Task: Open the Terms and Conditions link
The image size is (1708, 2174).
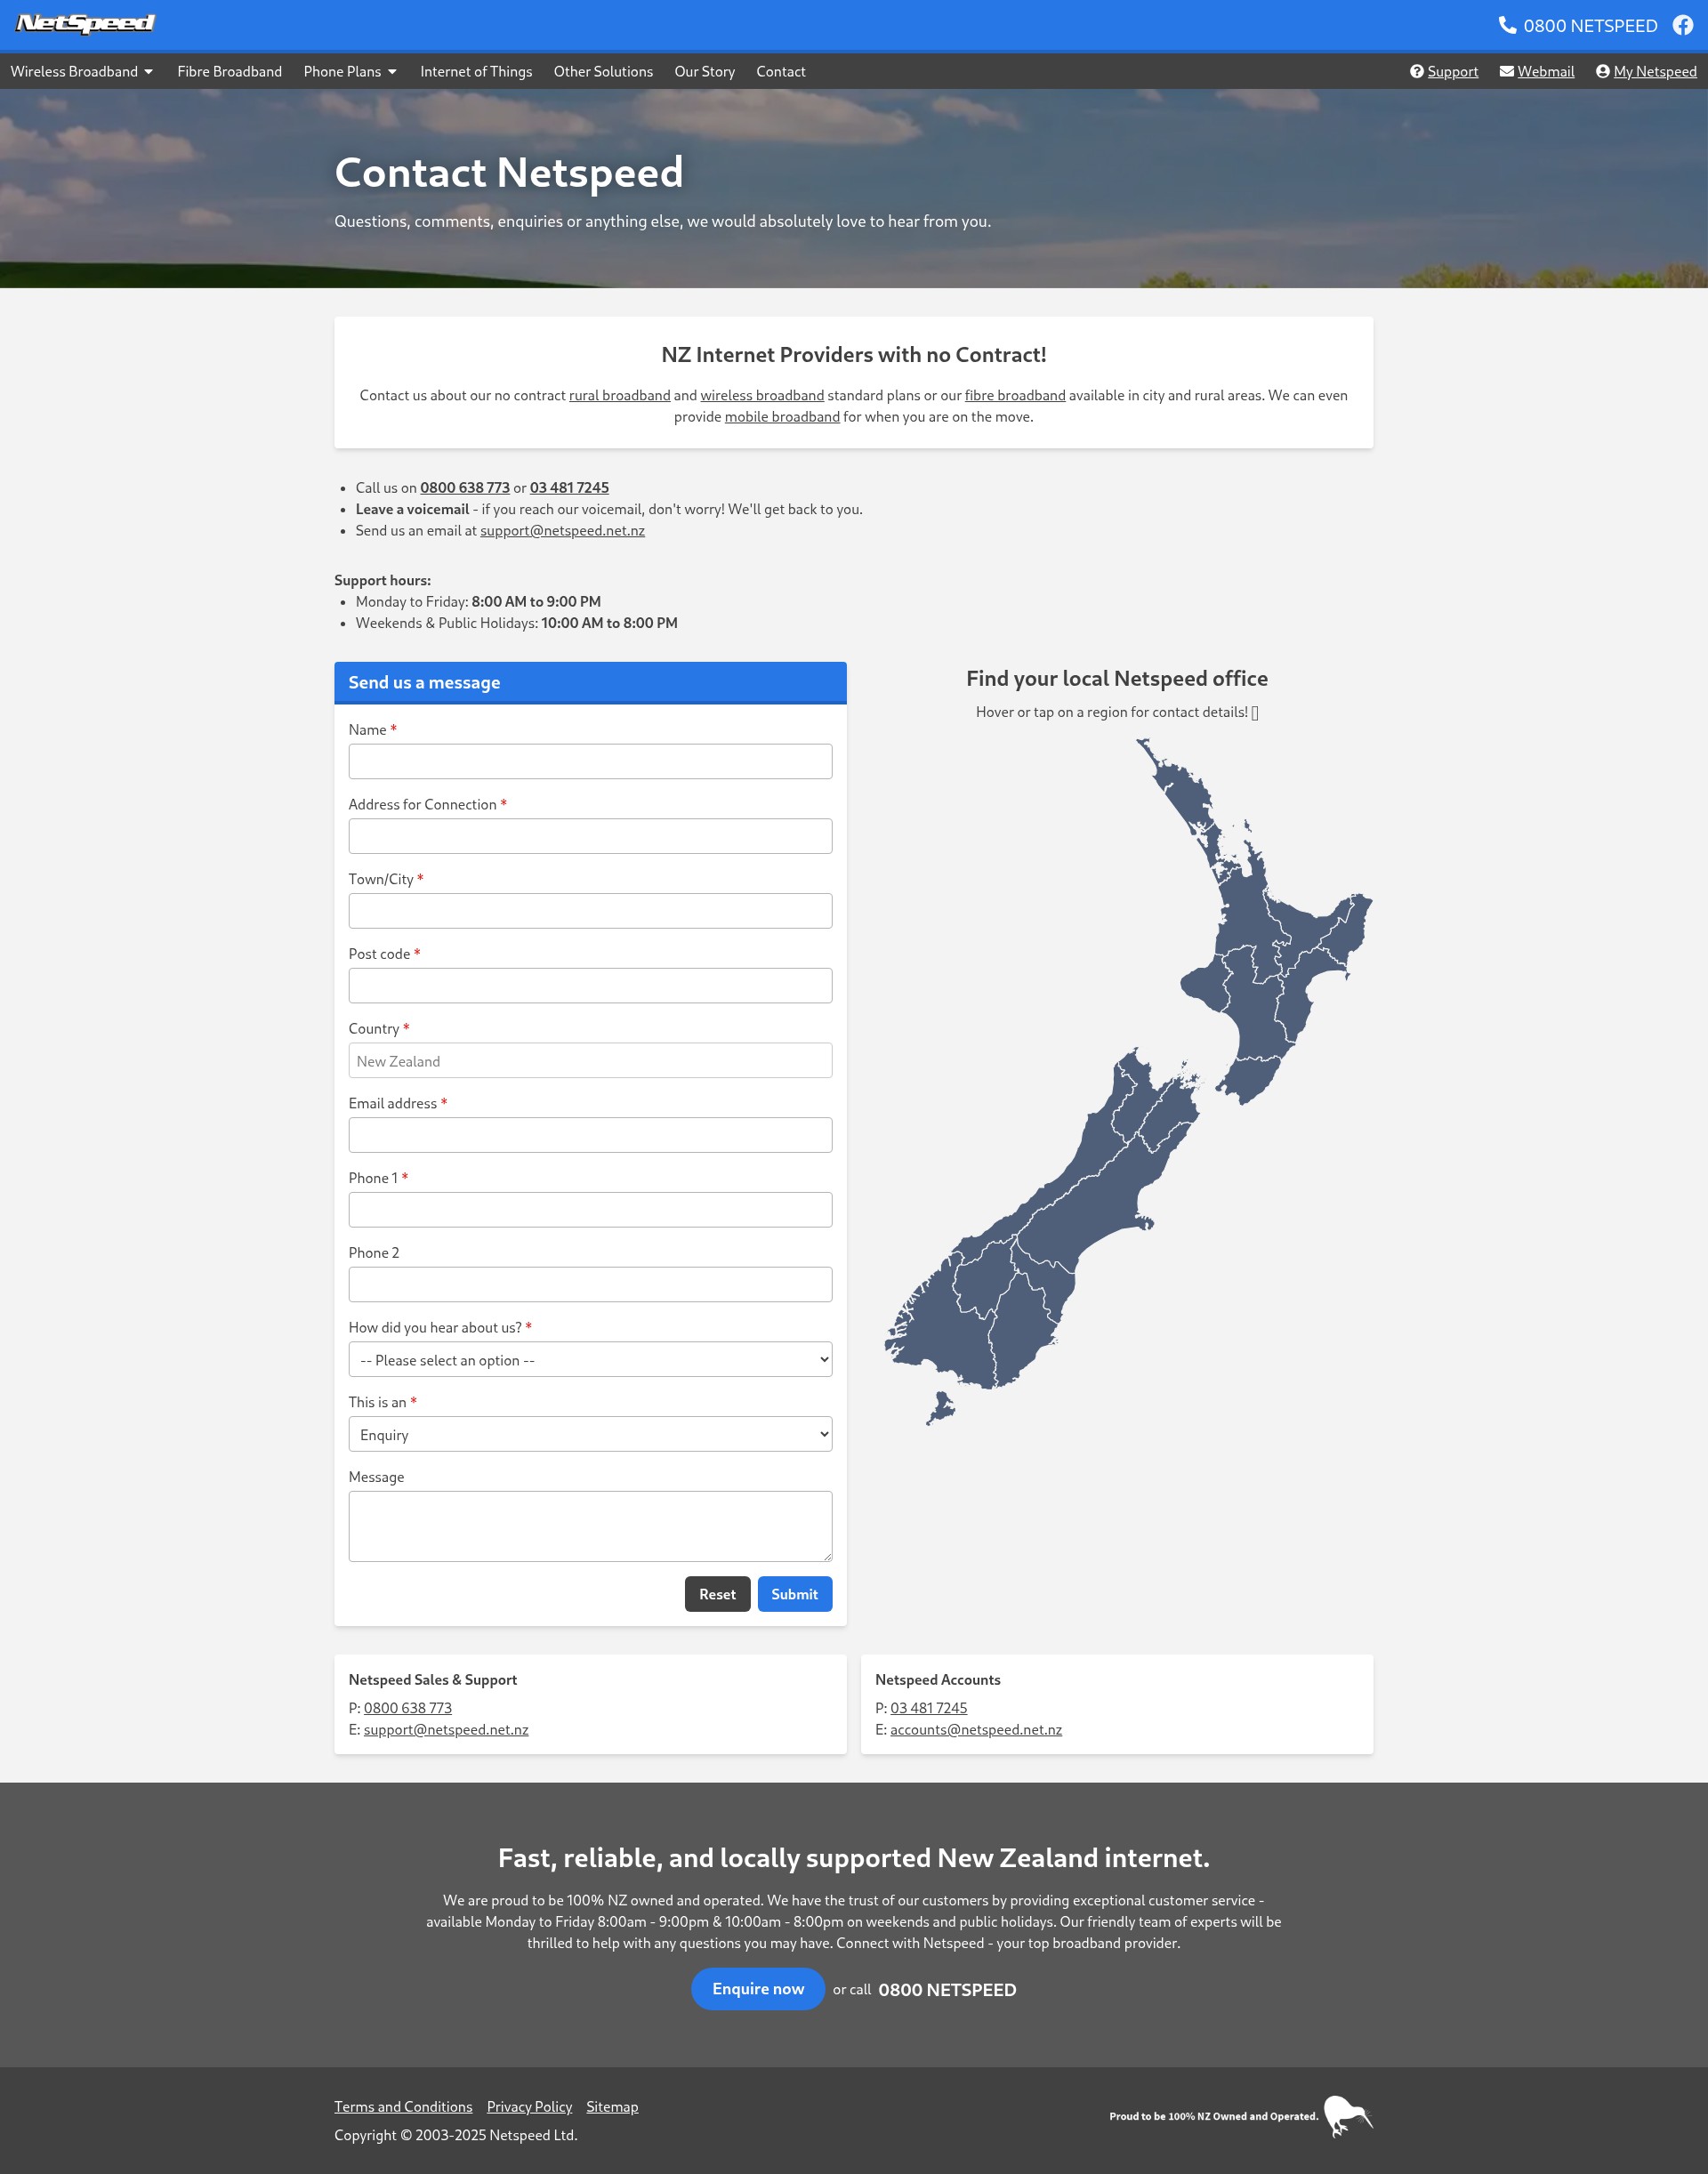Action: pyautogui.click(x=403, y=2106)
